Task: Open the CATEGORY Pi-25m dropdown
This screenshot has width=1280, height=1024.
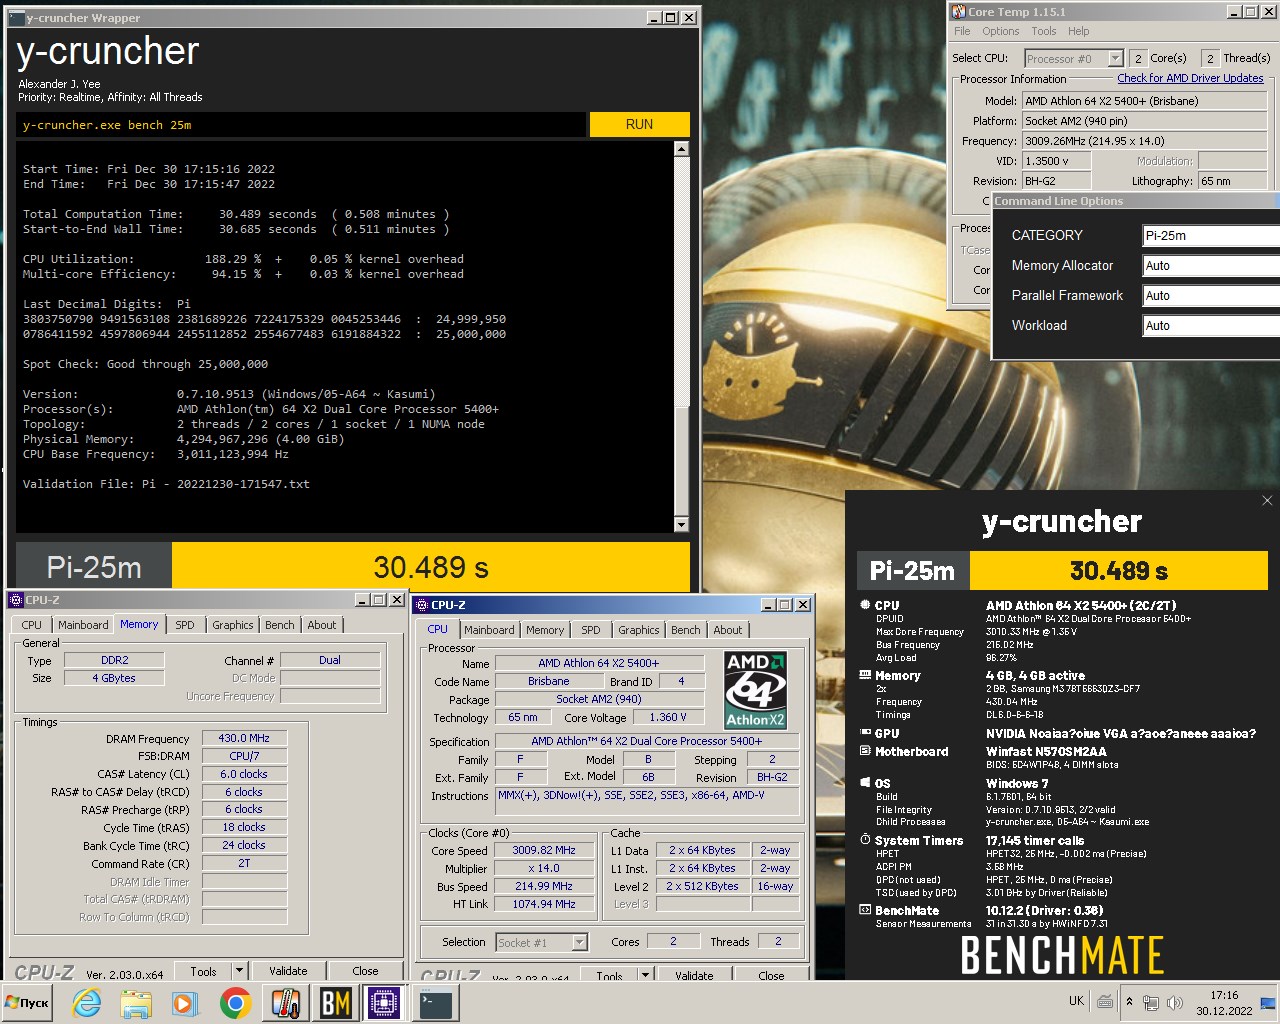Action: [1211, 235]
